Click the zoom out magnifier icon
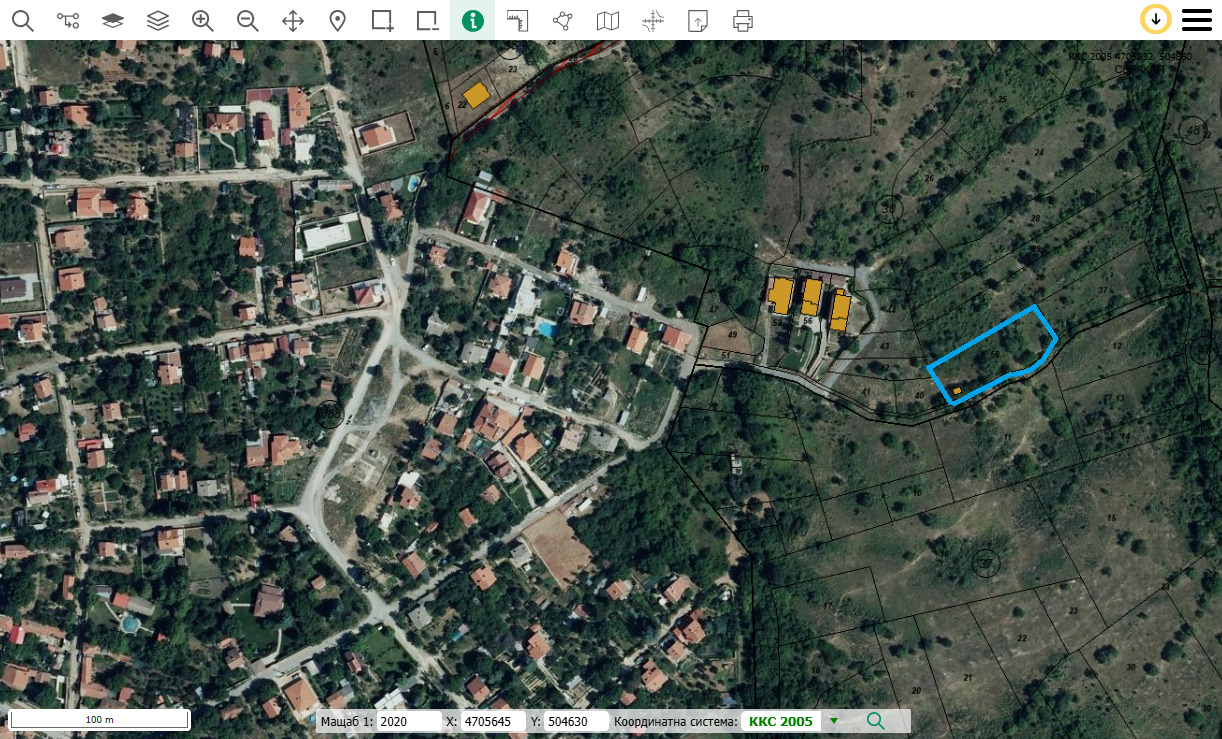1222x739 pixels. point(248,20)
